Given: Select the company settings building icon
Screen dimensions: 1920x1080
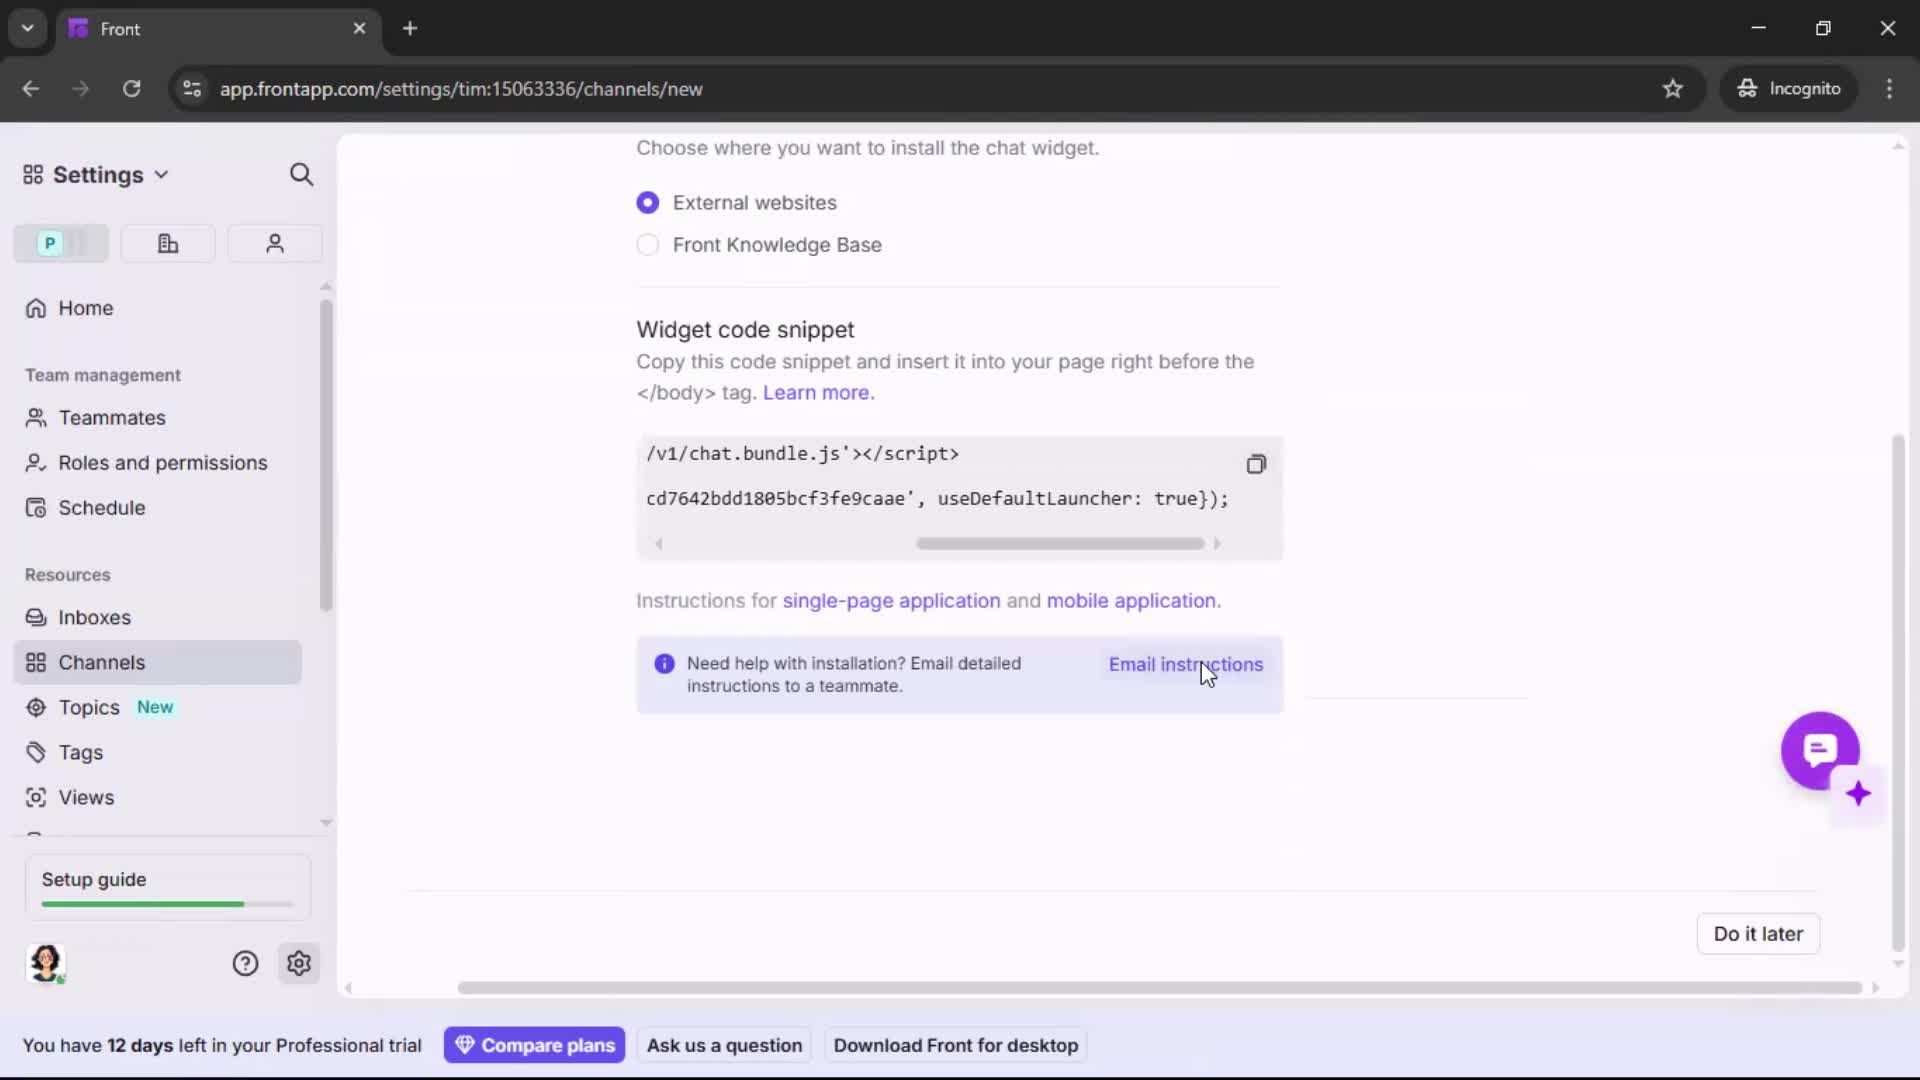Looking at the screenshot, I should [167, 243].
